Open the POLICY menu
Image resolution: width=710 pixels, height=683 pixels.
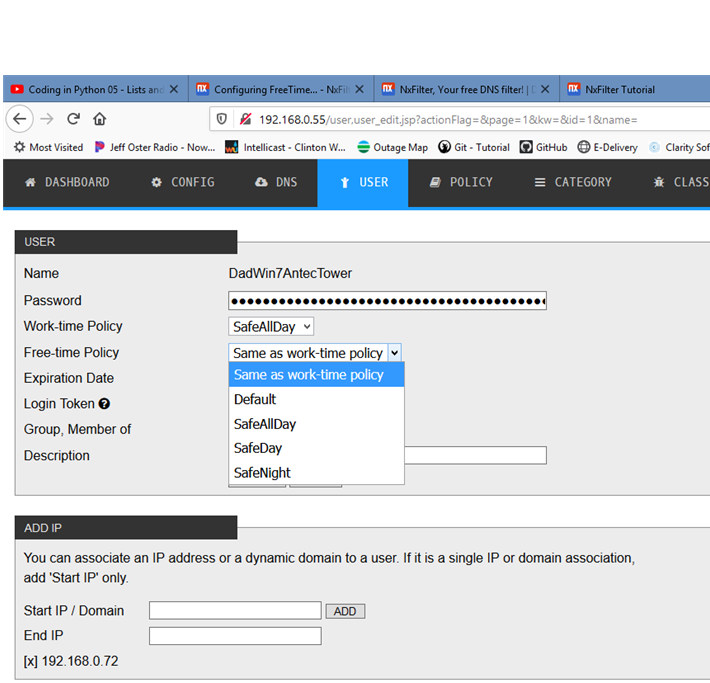pyautogui.click(x=461, y=182)
